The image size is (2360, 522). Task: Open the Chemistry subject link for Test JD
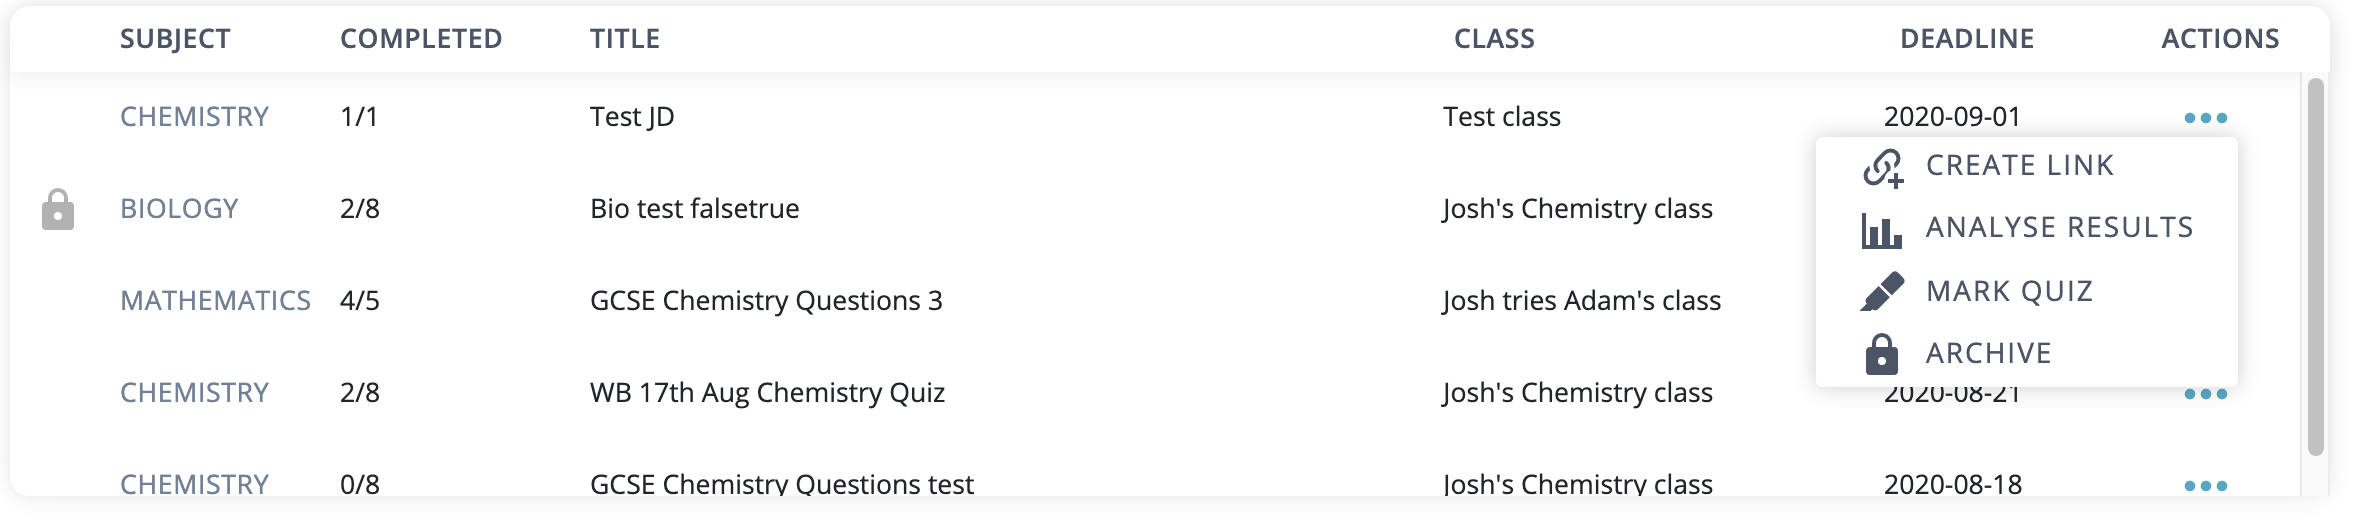click(194, 117)
